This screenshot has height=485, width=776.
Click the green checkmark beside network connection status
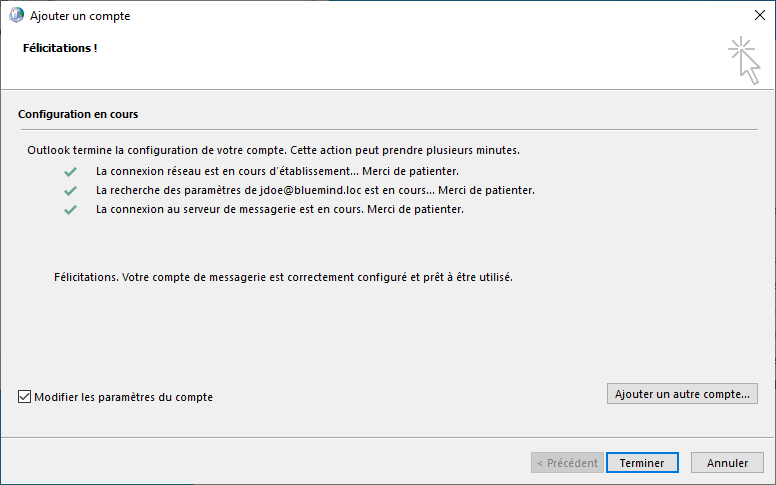point(70,172)
